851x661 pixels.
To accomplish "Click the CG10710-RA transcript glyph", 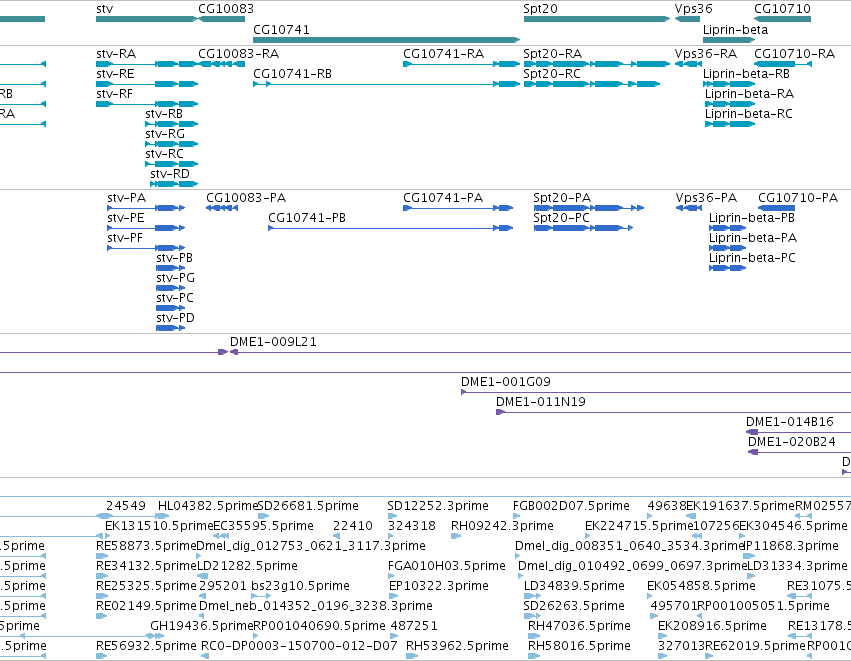I will (x=783, y=64).
